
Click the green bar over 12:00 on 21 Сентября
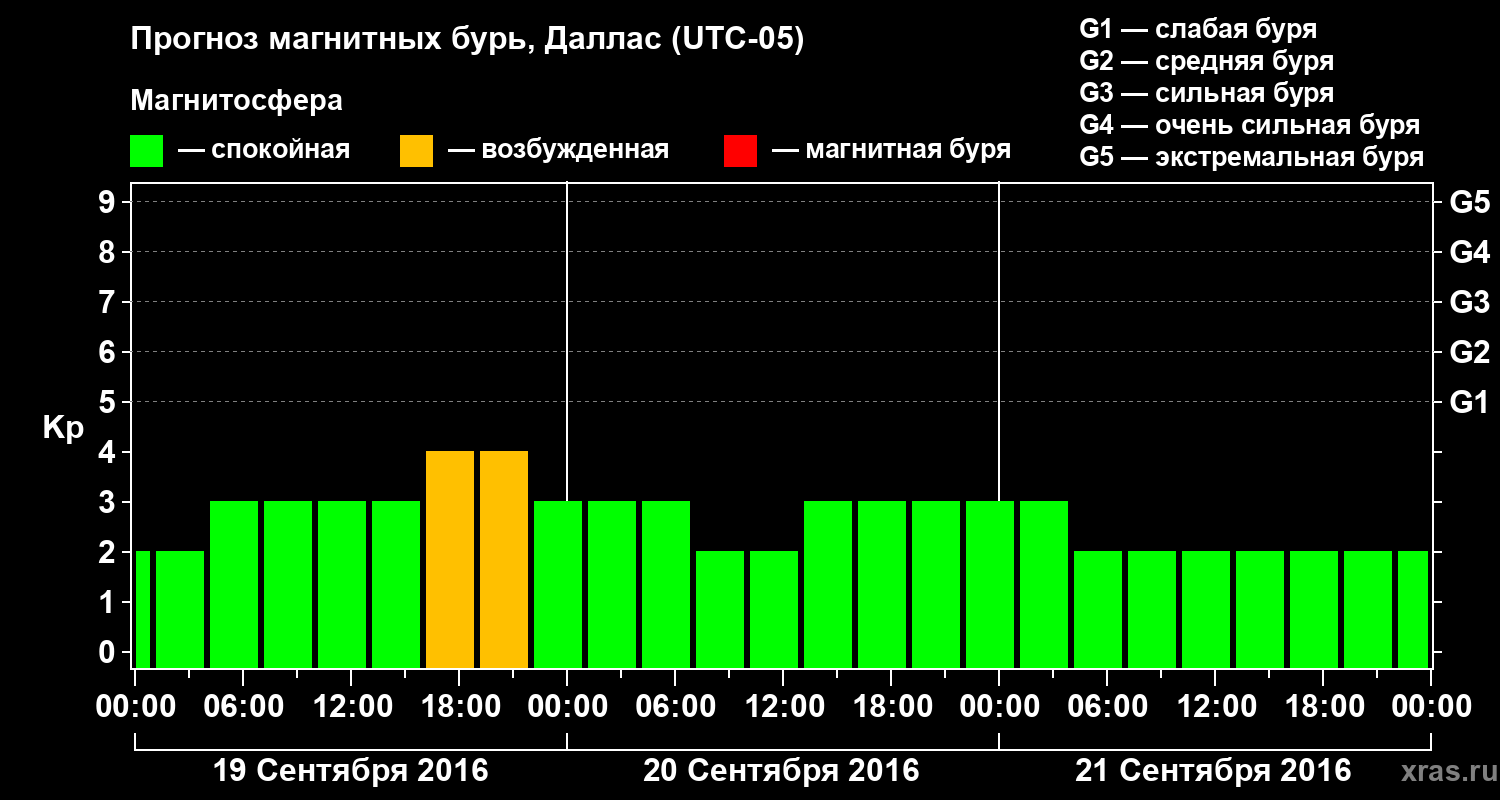1206,609
